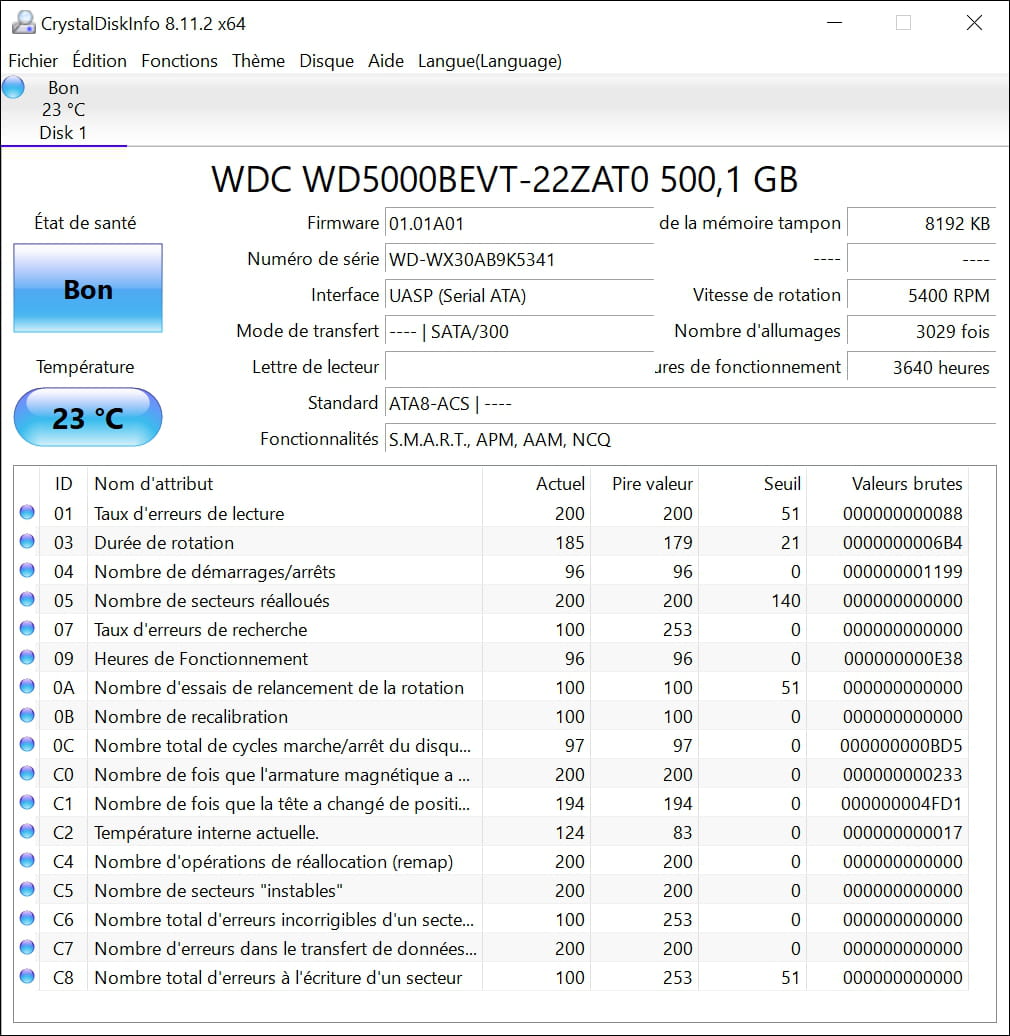The height and width of the screenshot is (1036, 1010).
Task: Open the Aide menu
Action: pos(386,61)
